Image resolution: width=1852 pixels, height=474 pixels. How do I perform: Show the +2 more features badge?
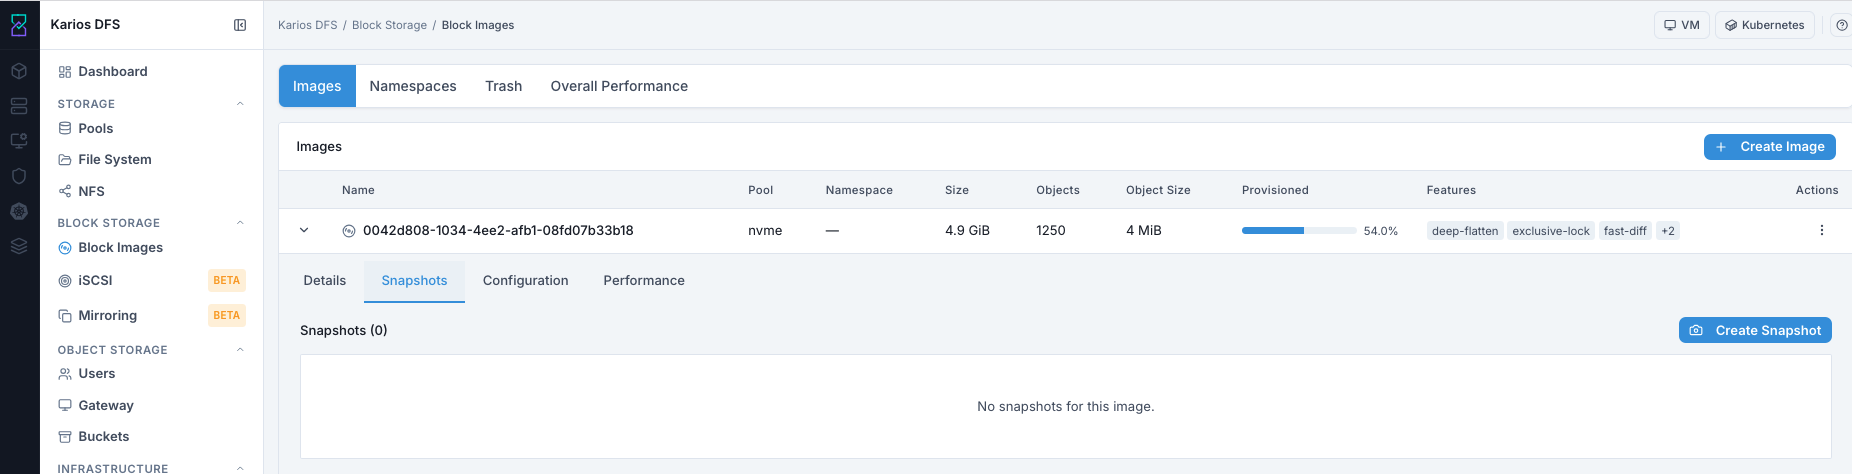click(1668, 231)
